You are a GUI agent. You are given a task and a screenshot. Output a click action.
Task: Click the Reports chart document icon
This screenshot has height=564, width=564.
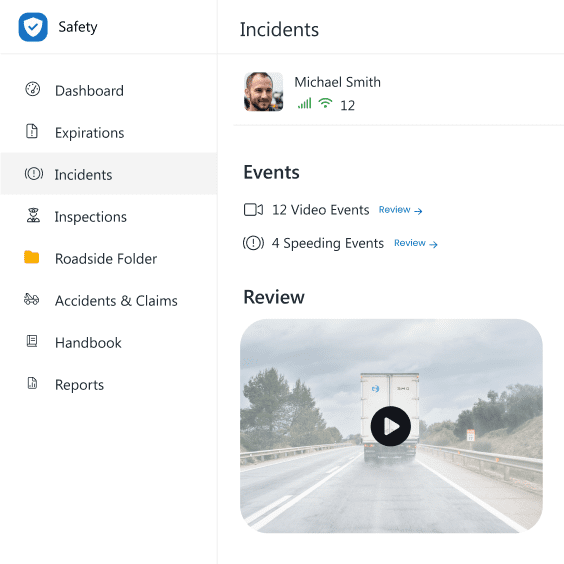(x=32, y=383)
